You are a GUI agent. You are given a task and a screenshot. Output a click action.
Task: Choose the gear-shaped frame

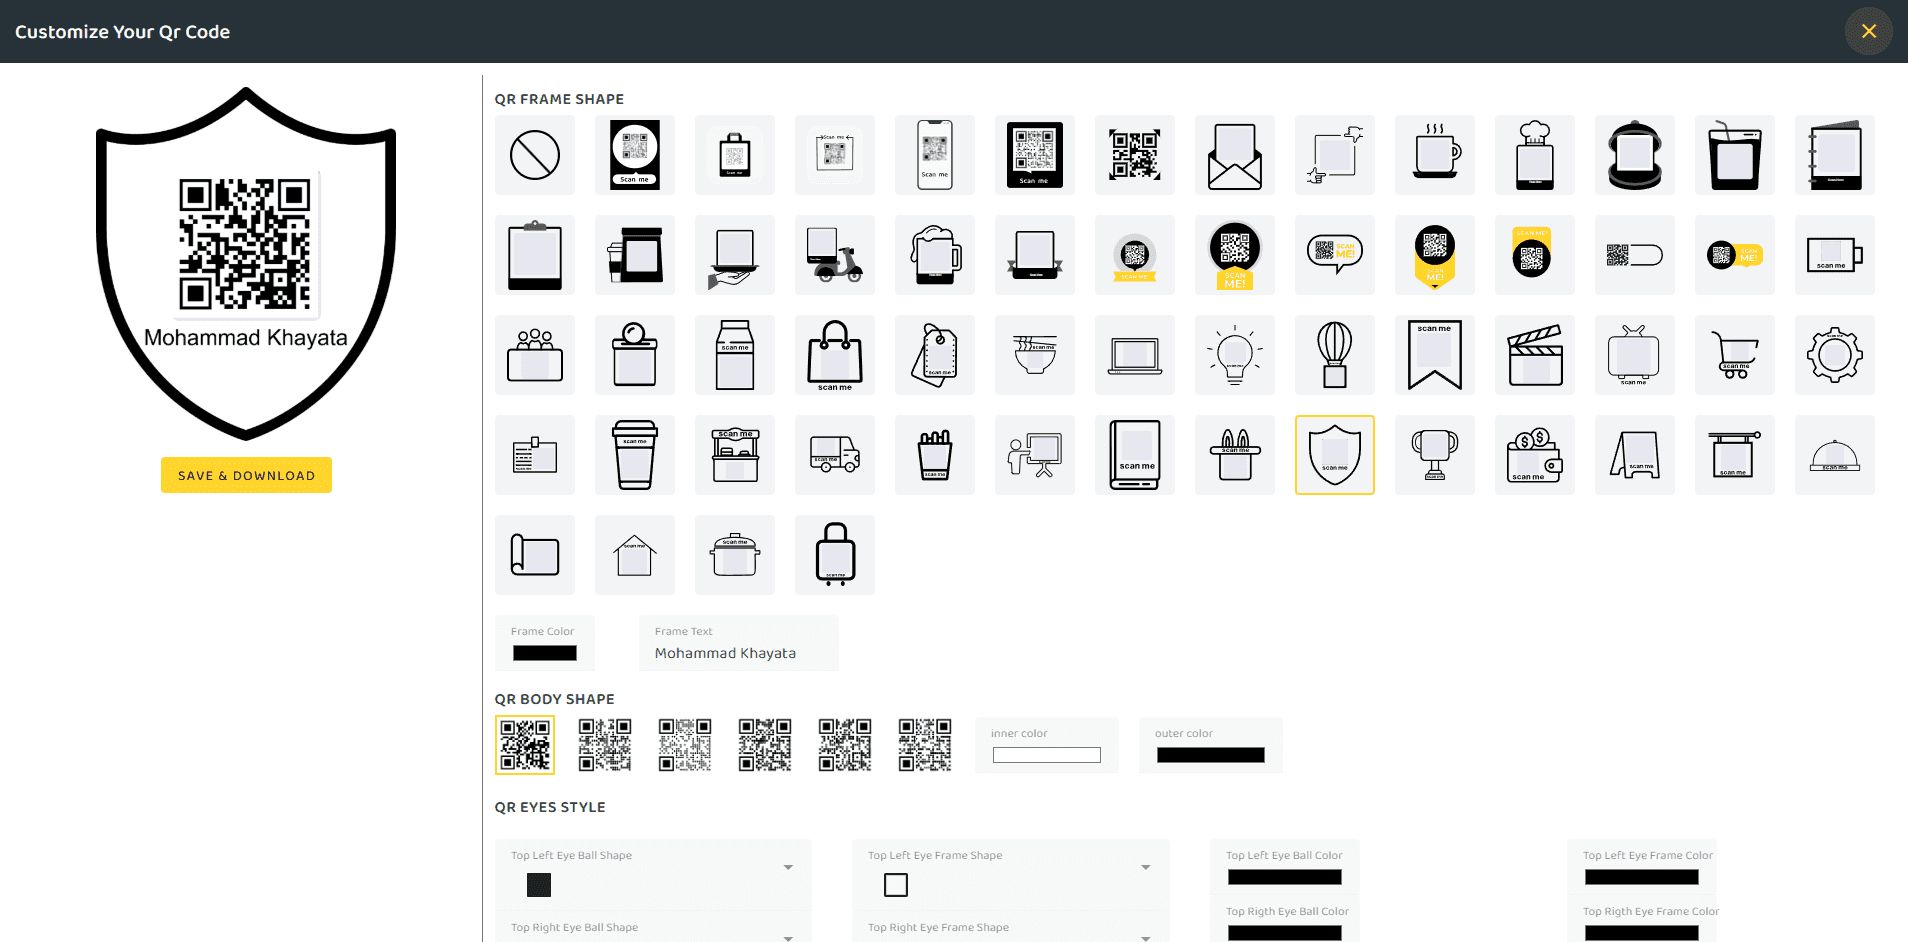[1835, 355]
